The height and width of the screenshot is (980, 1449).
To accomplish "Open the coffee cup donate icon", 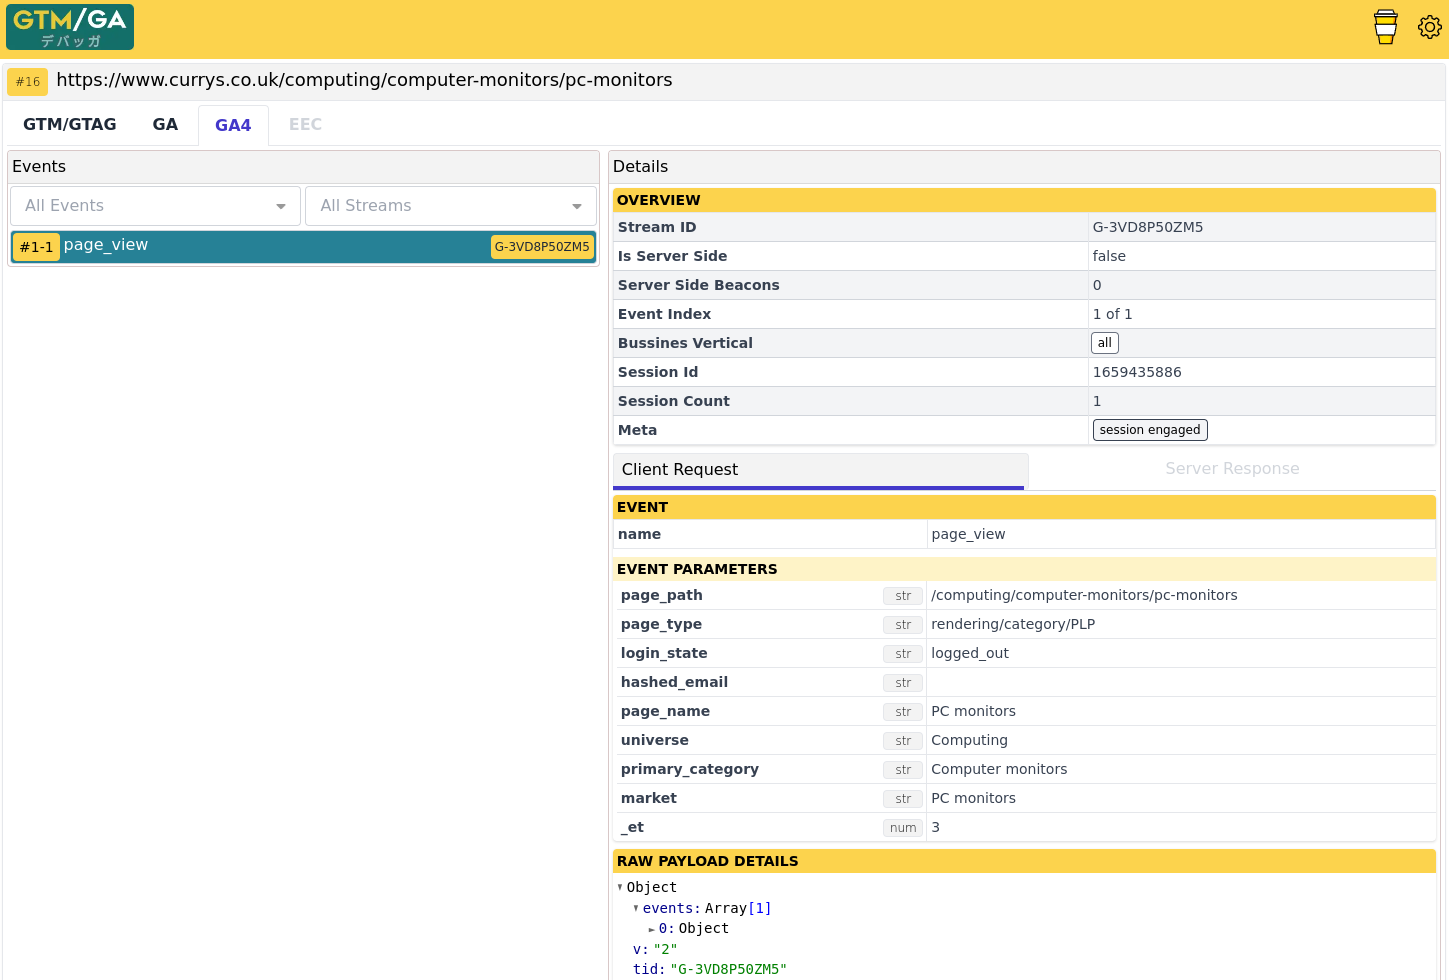I will 1385,27.
